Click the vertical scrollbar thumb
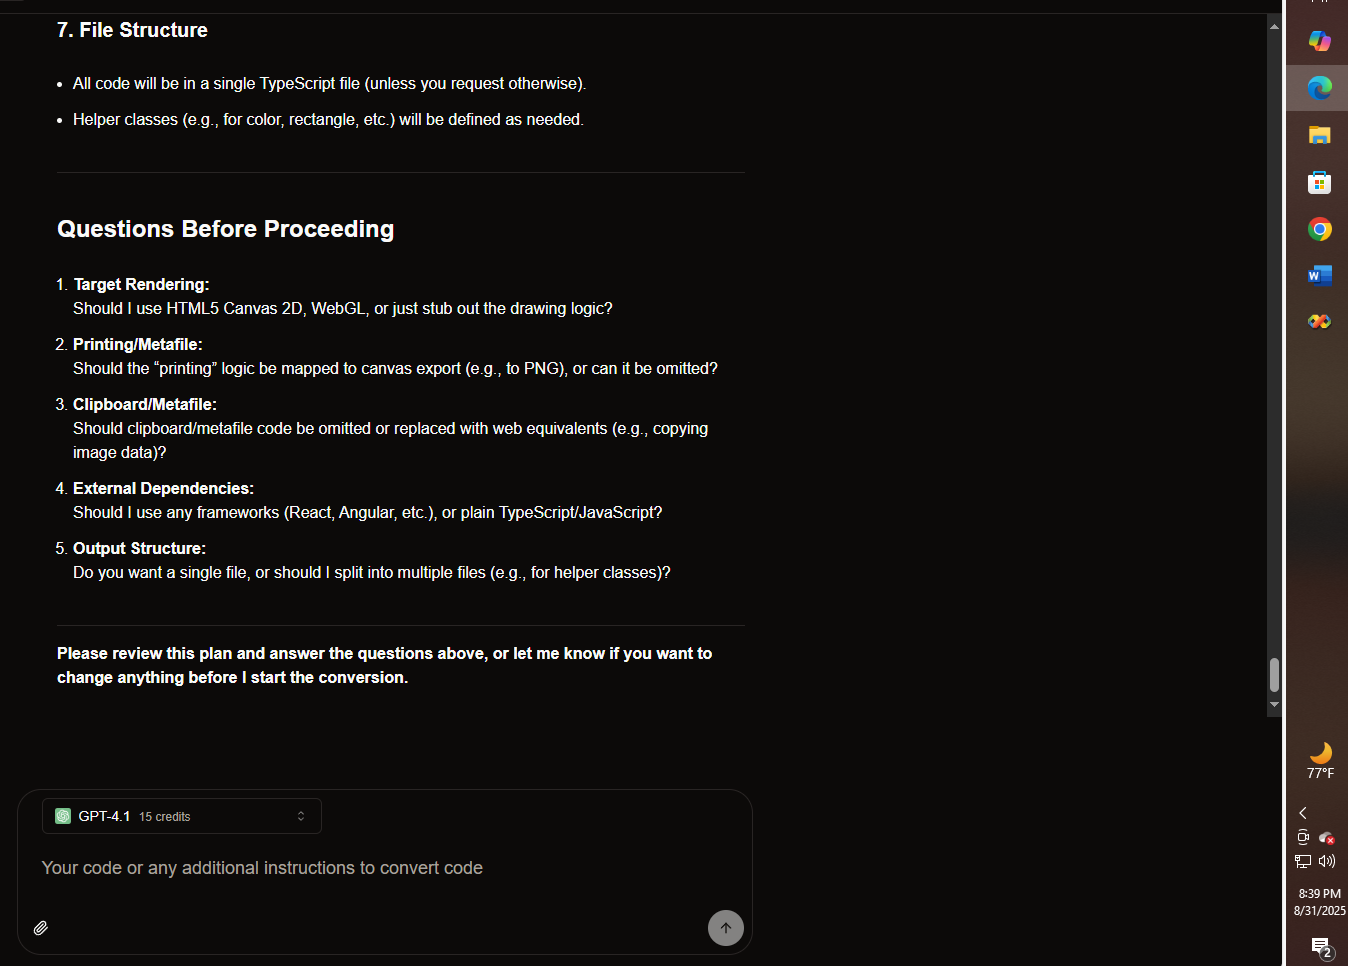The height and width of the screenshot is (966, 1348). [x=1274, y=675]
